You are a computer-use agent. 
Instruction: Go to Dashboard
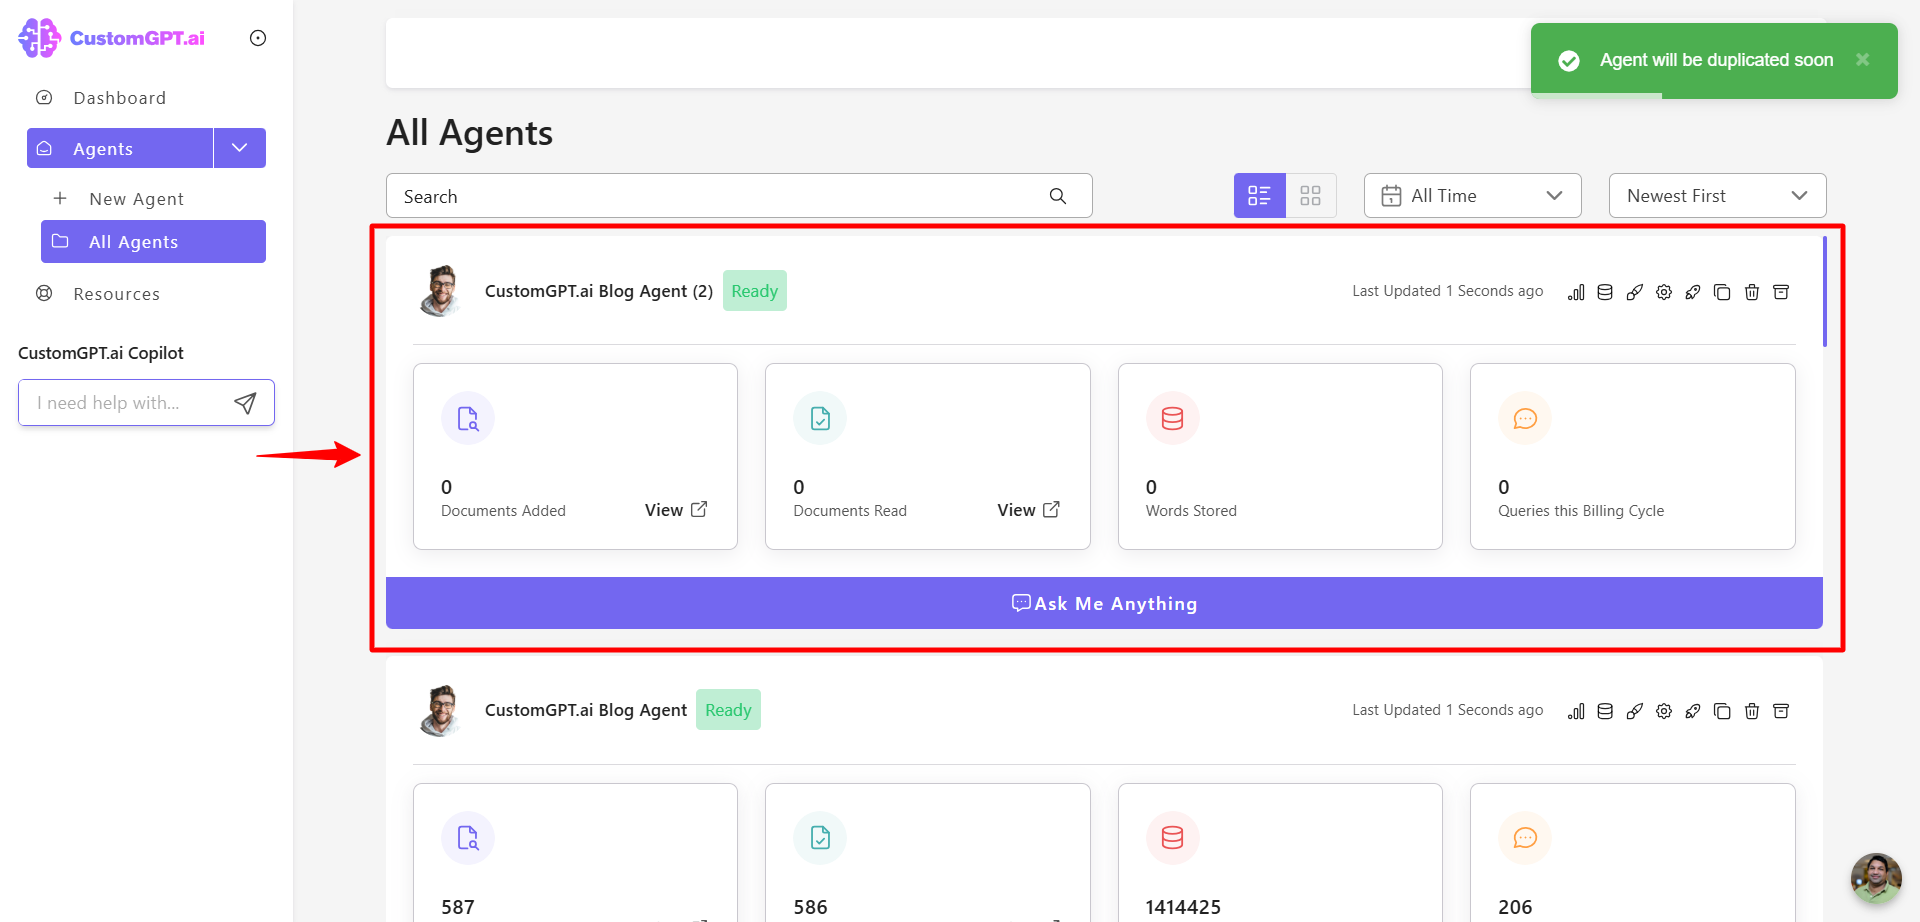click(119, 98)
